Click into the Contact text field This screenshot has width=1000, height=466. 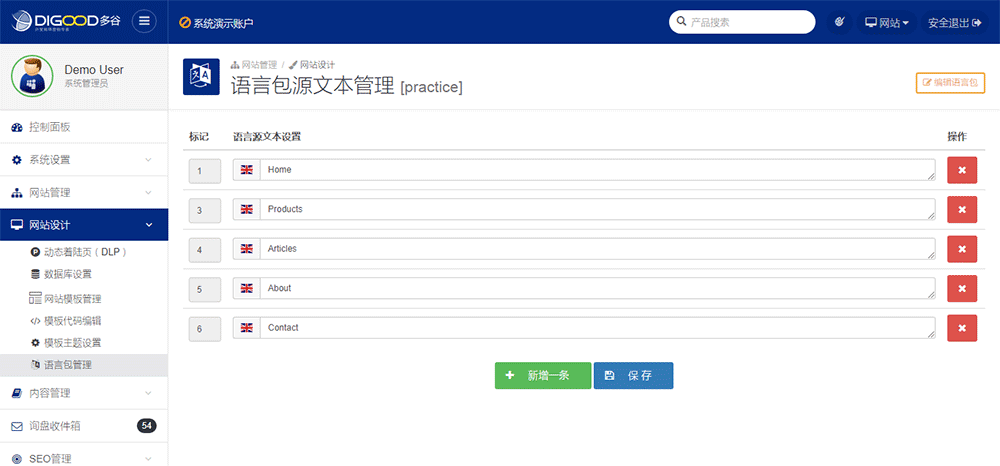[x=598, y=328]
